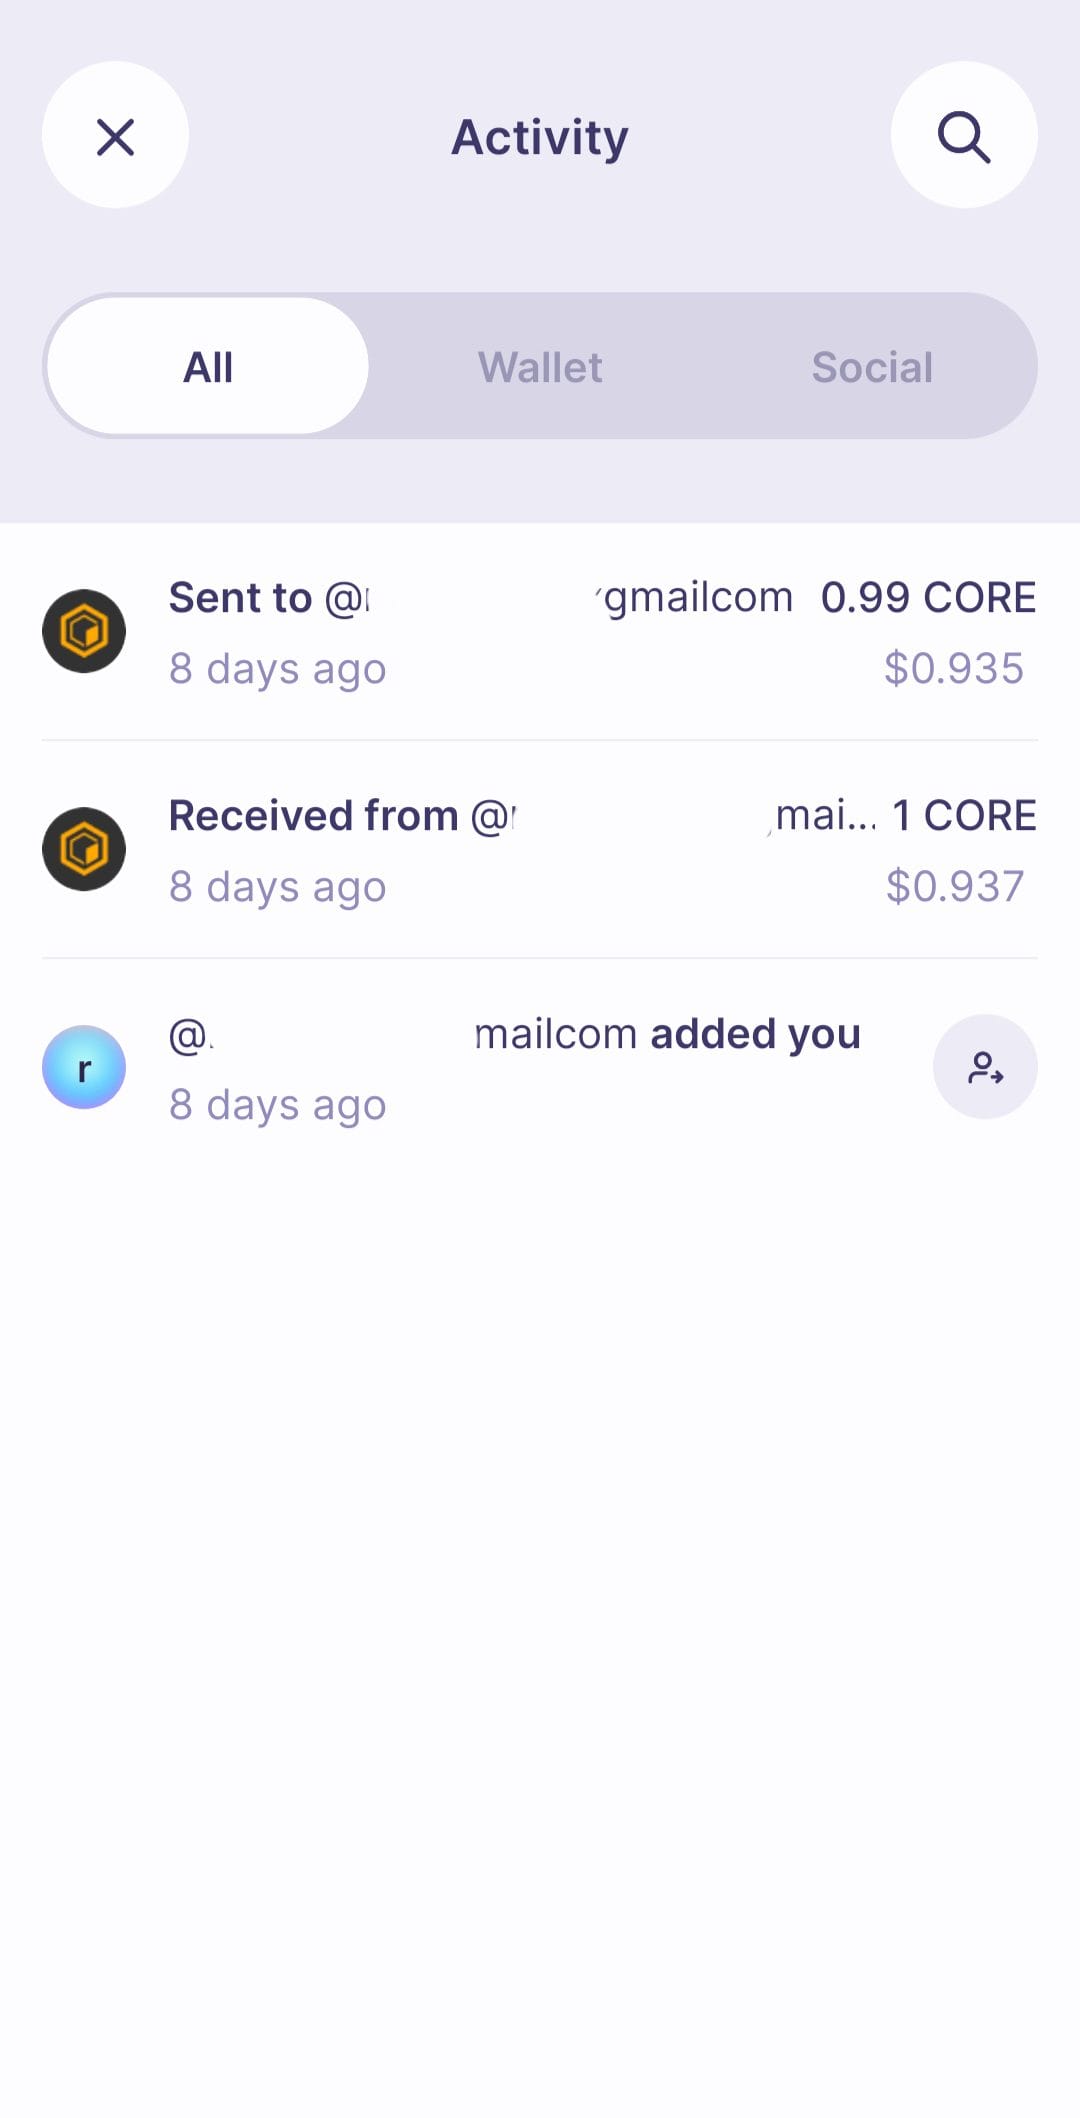The width and height of the screenshot is (1080, 2118).
Task: Close the Activity screen with X icon
Action: tap(115, 135)
